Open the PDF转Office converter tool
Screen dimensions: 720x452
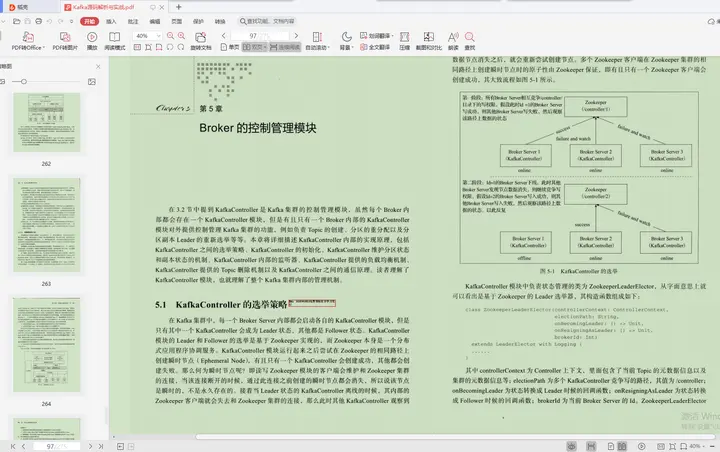click(x=28, y=41)
